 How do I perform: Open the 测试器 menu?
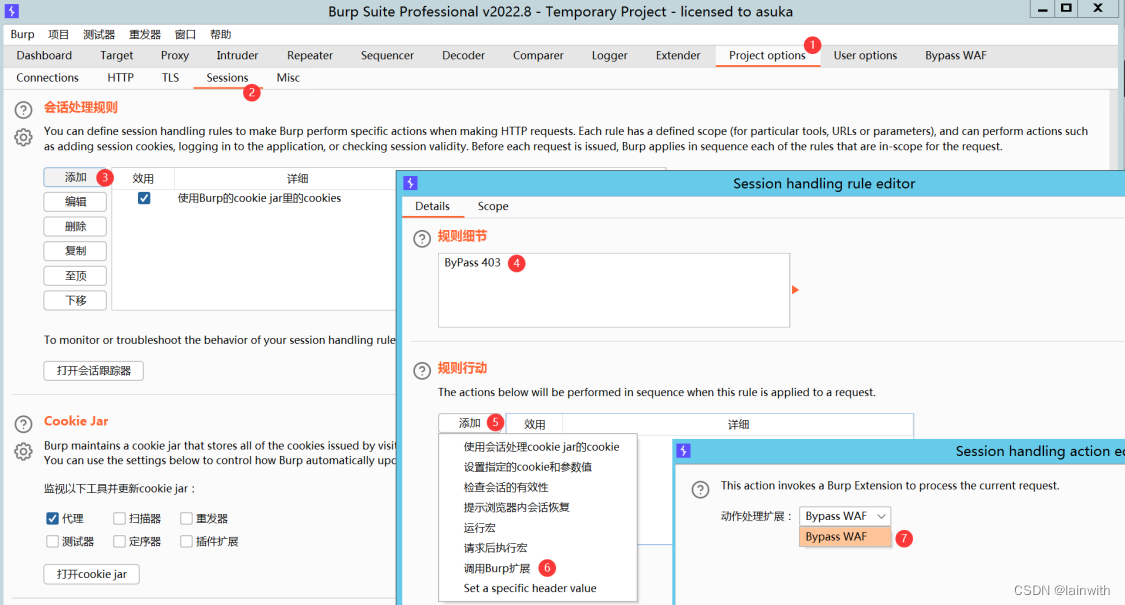[98, 34]
